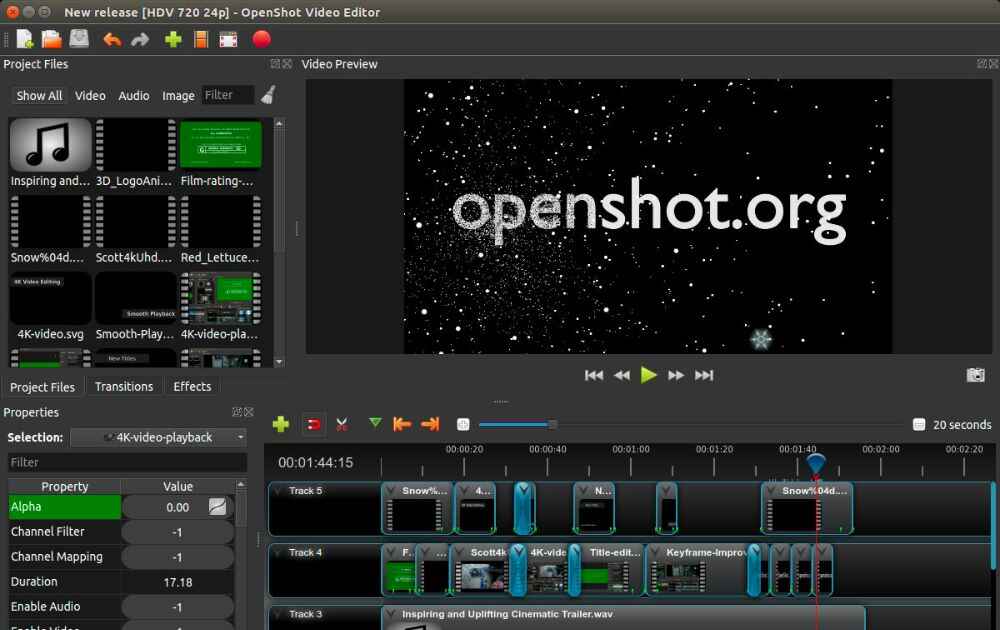Switch to the Project Files tab

pyautogui.click(x=42, y=387)
